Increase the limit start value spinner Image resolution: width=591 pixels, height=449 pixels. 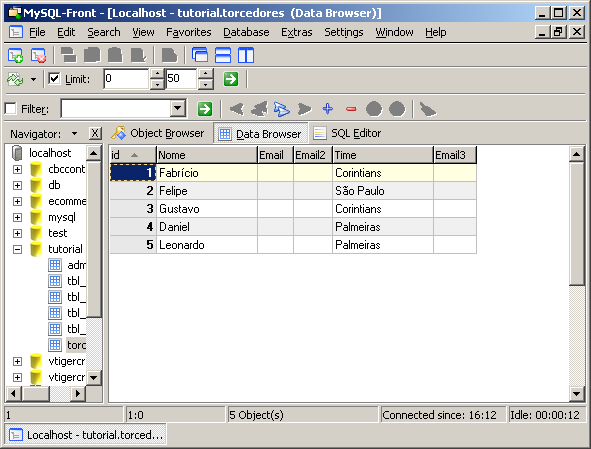pyautogui.click(x=157, y=74)
